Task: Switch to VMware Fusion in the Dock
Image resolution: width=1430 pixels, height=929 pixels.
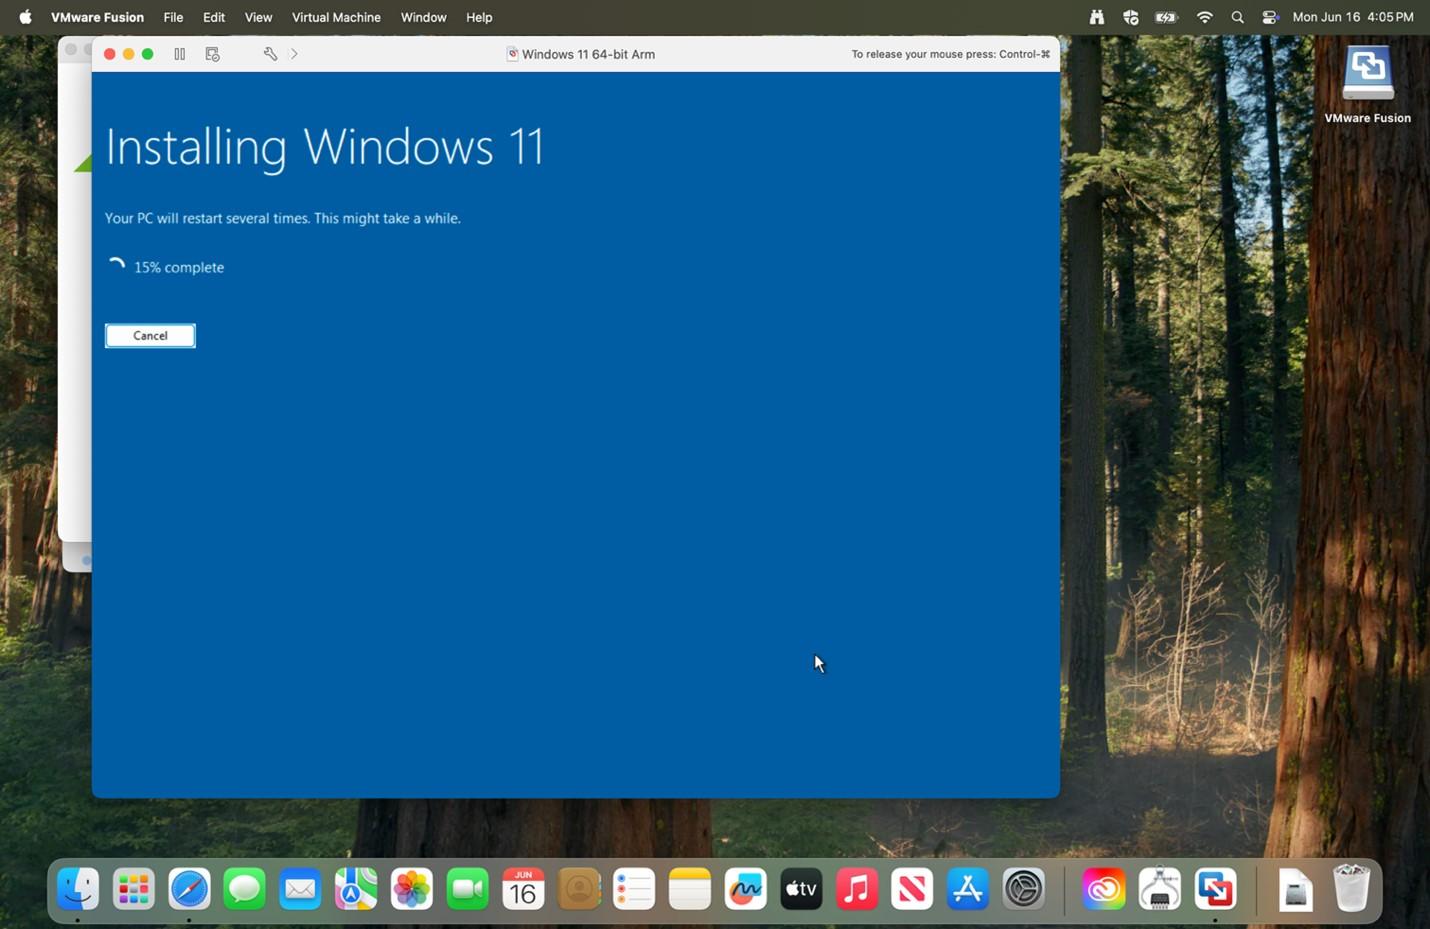Action: (x=1215, y=888)
